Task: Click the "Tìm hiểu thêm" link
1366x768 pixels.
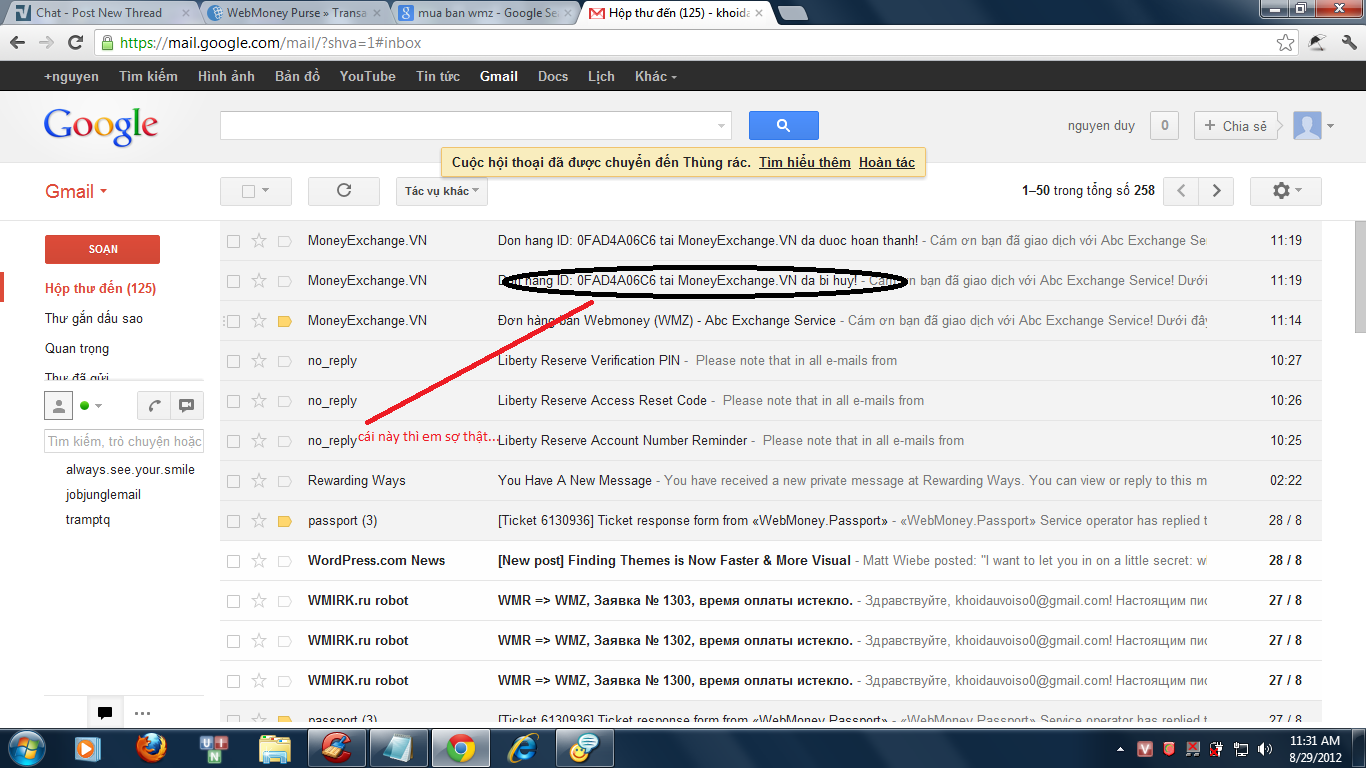Action: pos(805,162)
